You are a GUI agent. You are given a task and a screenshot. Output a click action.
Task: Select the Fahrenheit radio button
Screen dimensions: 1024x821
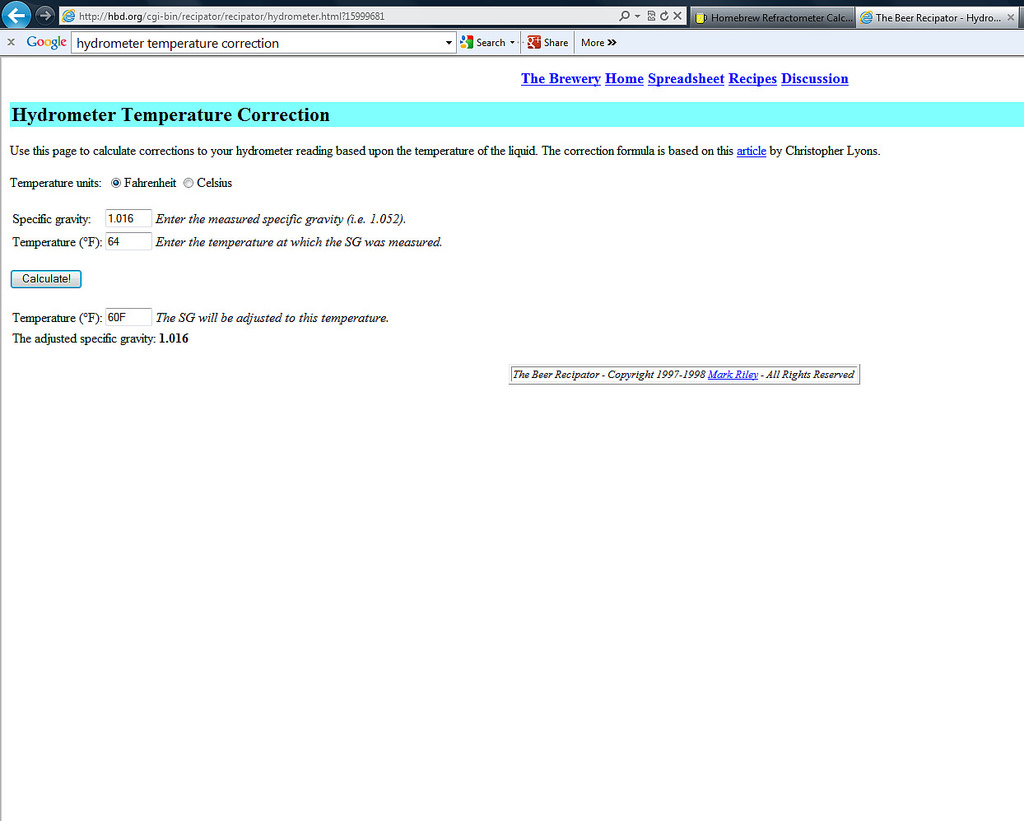[x=116, y=183]
